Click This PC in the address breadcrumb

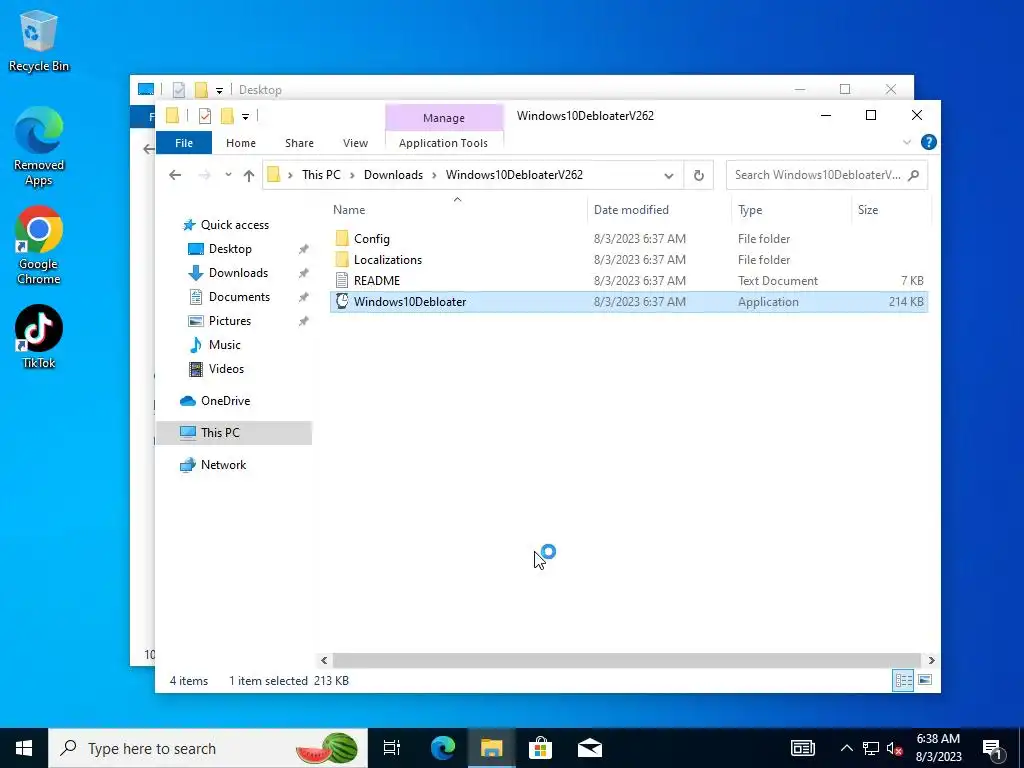tap(321, 175)
